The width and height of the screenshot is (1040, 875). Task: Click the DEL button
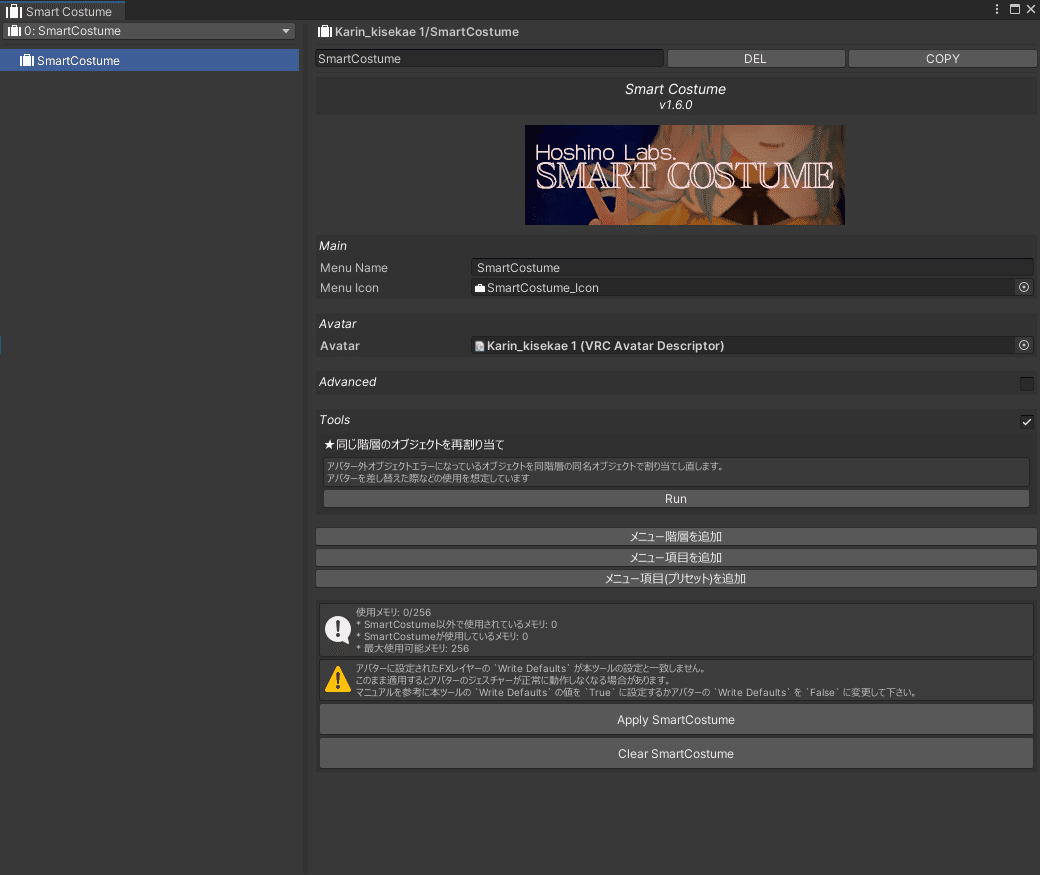[x=755, y=58]
